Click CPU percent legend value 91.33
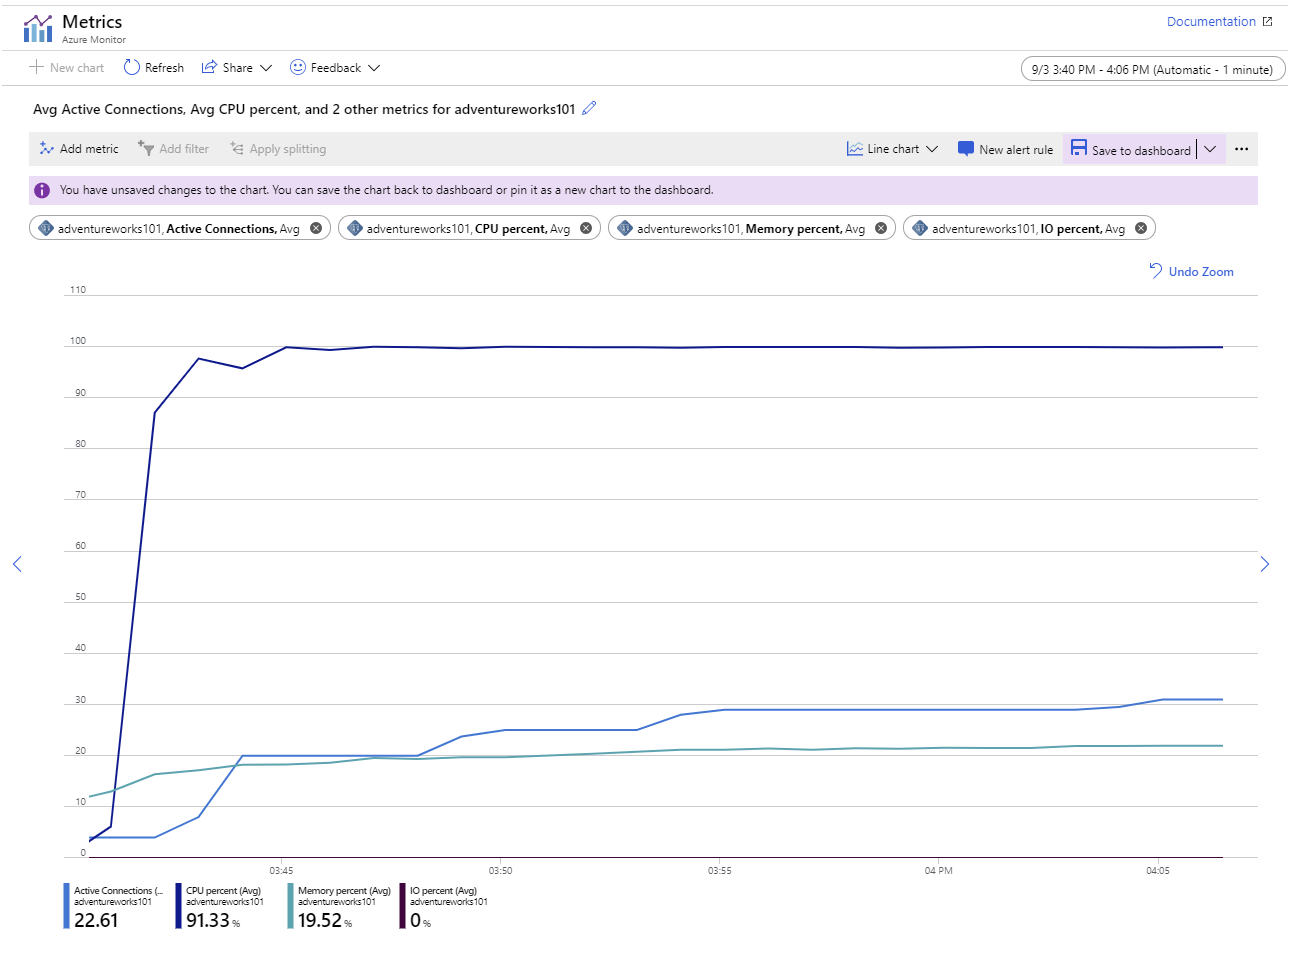The image size is (1290, 955). pos(208,920)
